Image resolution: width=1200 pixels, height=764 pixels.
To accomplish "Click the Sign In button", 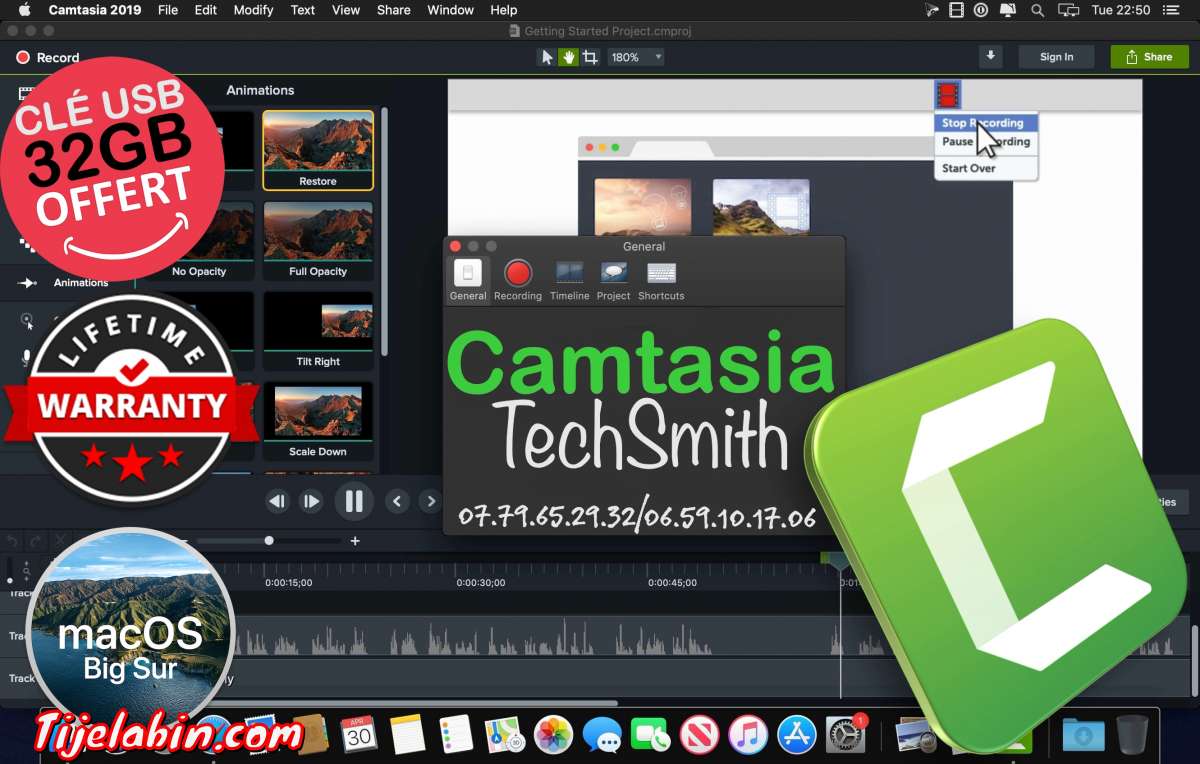I will point(1056,57).
